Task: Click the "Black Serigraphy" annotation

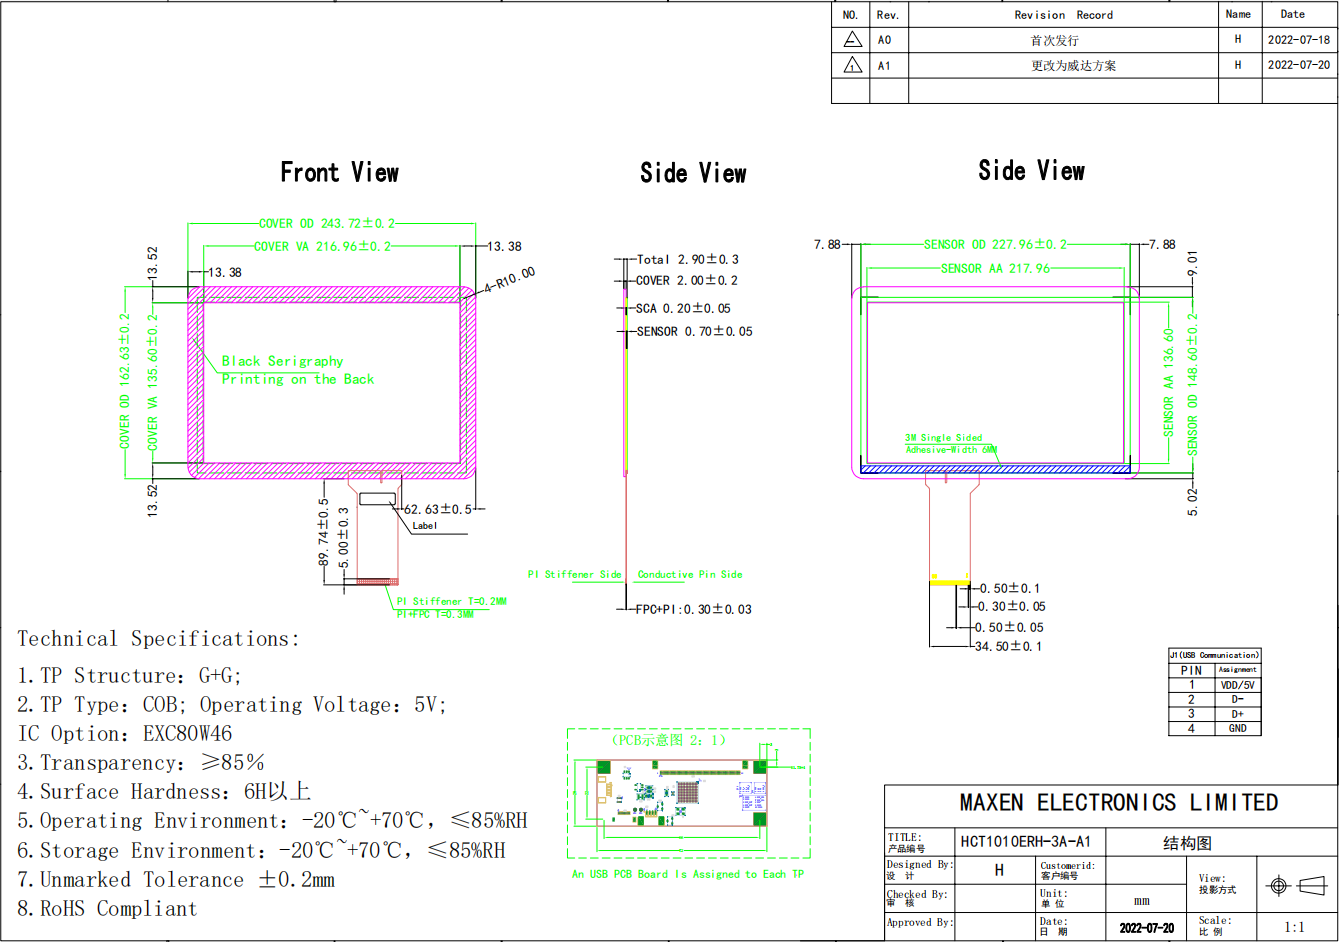Action: click(283, 361)
